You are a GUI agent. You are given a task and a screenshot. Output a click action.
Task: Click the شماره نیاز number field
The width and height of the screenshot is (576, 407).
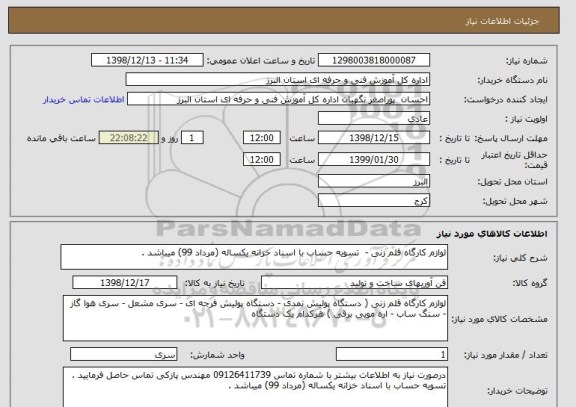coord(374,60)
